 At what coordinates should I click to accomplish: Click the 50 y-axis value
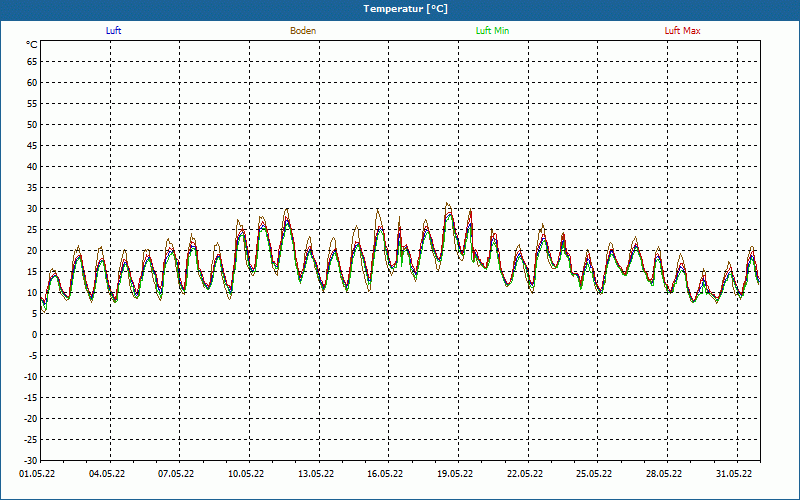point(32,124)
